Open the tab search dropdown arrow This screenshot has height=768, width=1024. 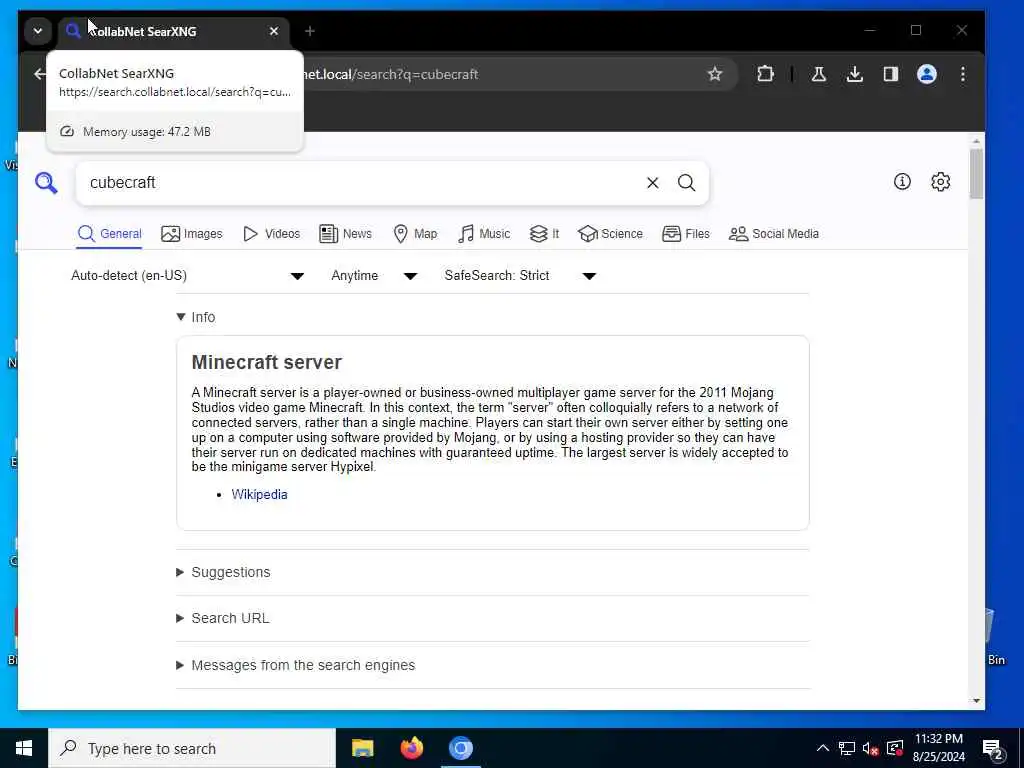[x=38, y=31]
